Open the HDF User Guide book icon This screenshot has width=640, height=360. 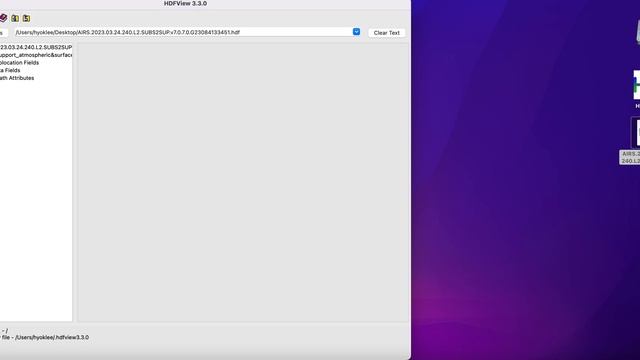pos(3,18)
